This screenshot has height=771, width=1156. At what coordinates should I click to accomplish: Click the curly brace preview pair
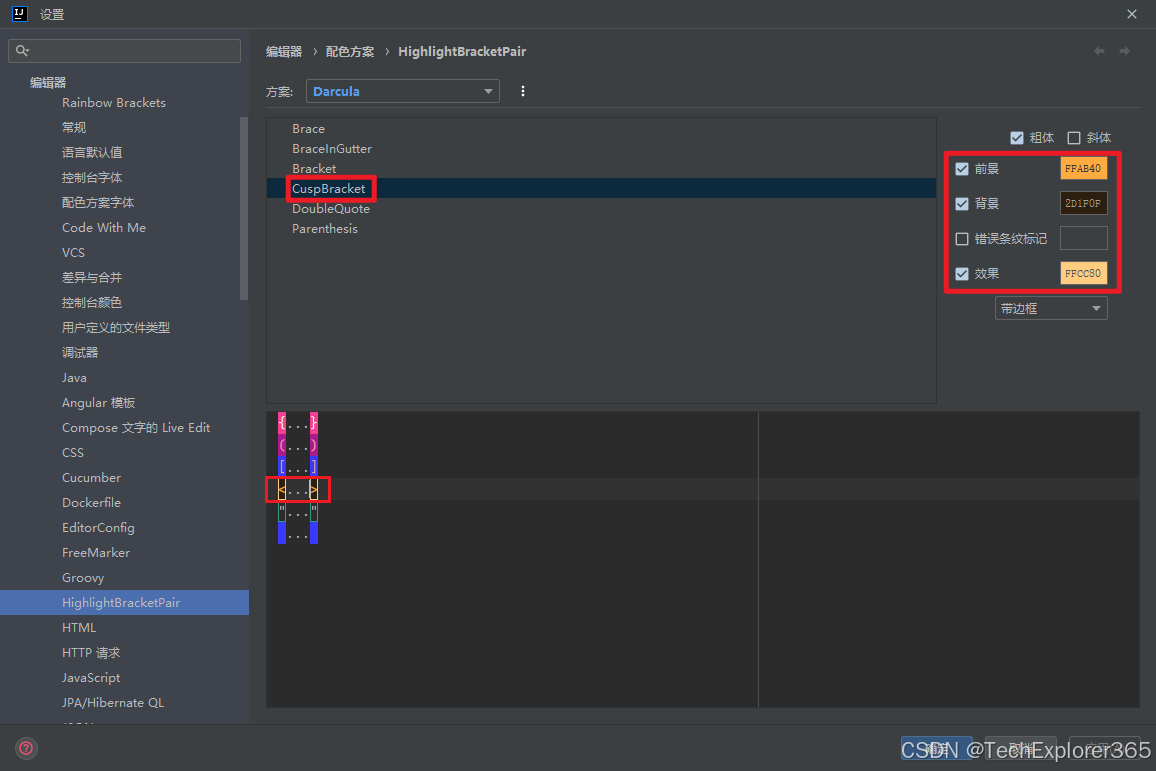(x=298, y=423)
